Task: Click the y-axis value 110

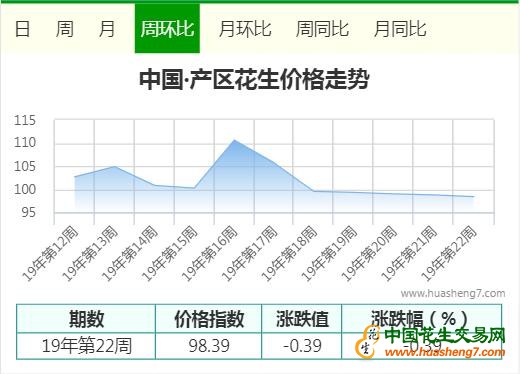Action: [x=25, y=143]
